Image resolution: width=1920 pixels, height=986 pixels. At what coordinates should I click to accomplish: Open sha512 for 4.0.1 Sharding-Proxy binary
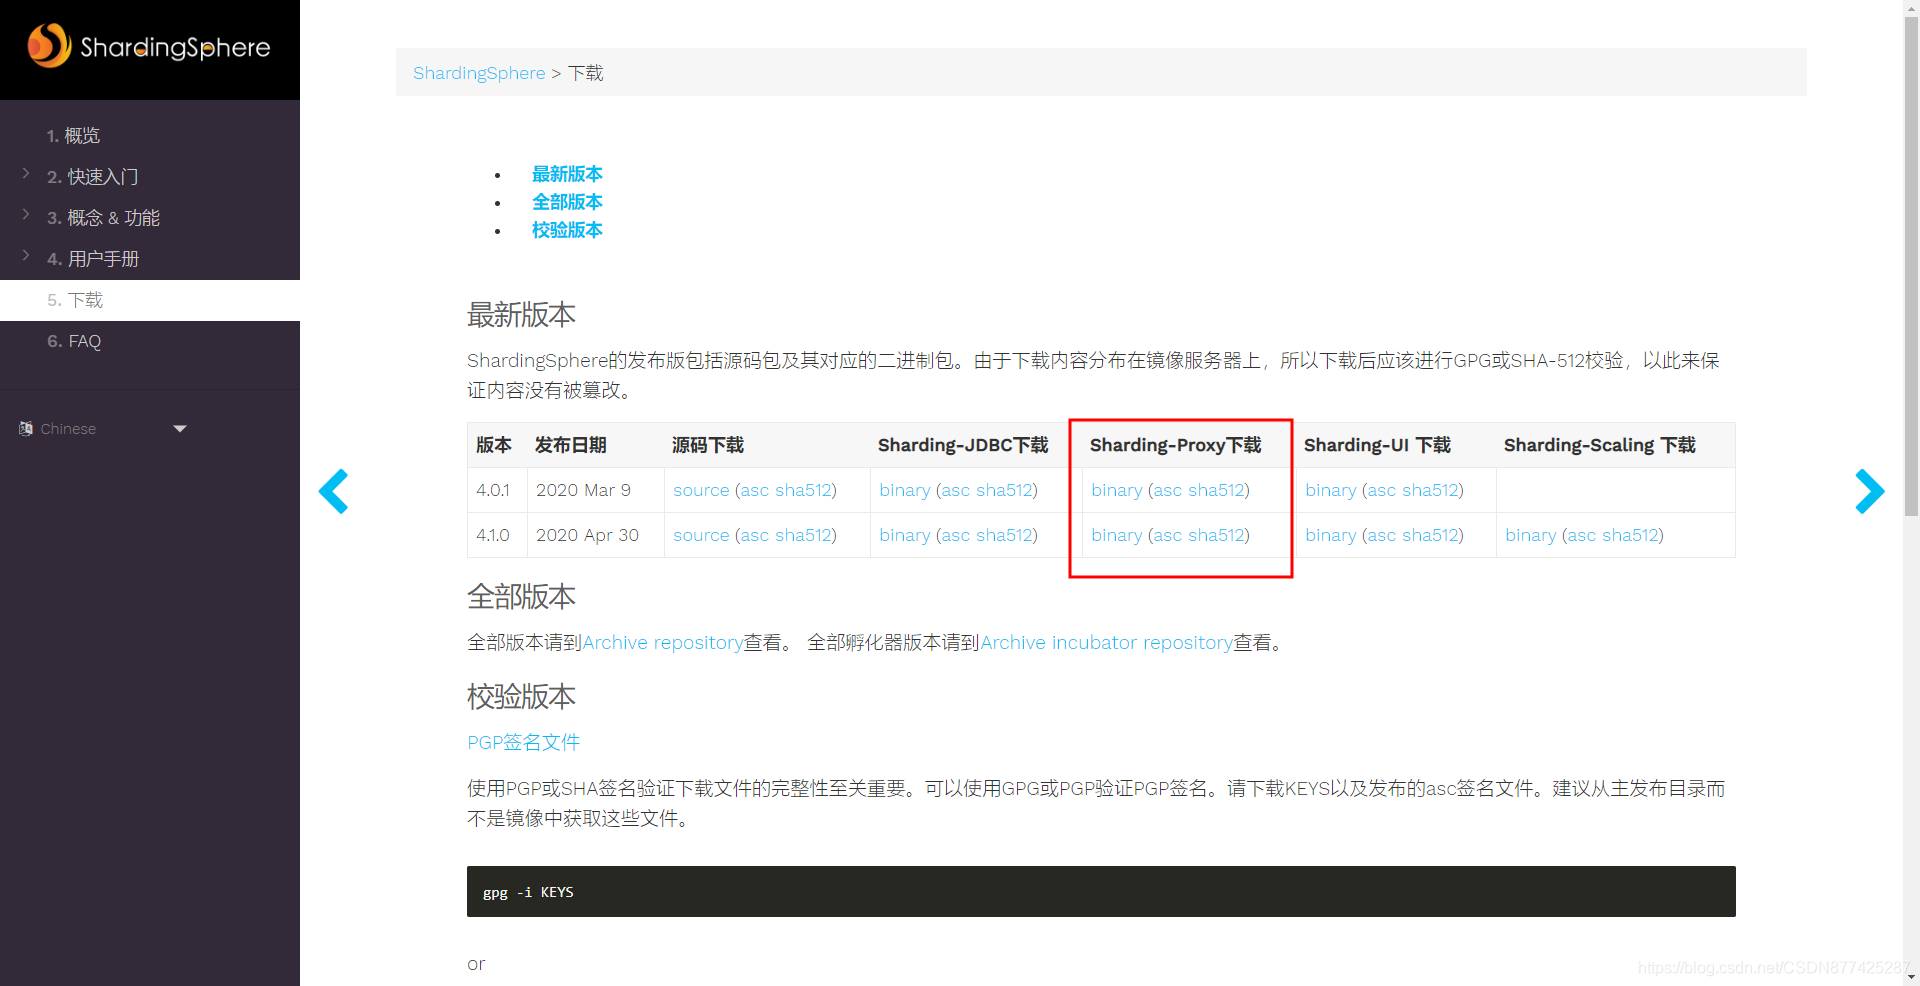[1216, 490]
